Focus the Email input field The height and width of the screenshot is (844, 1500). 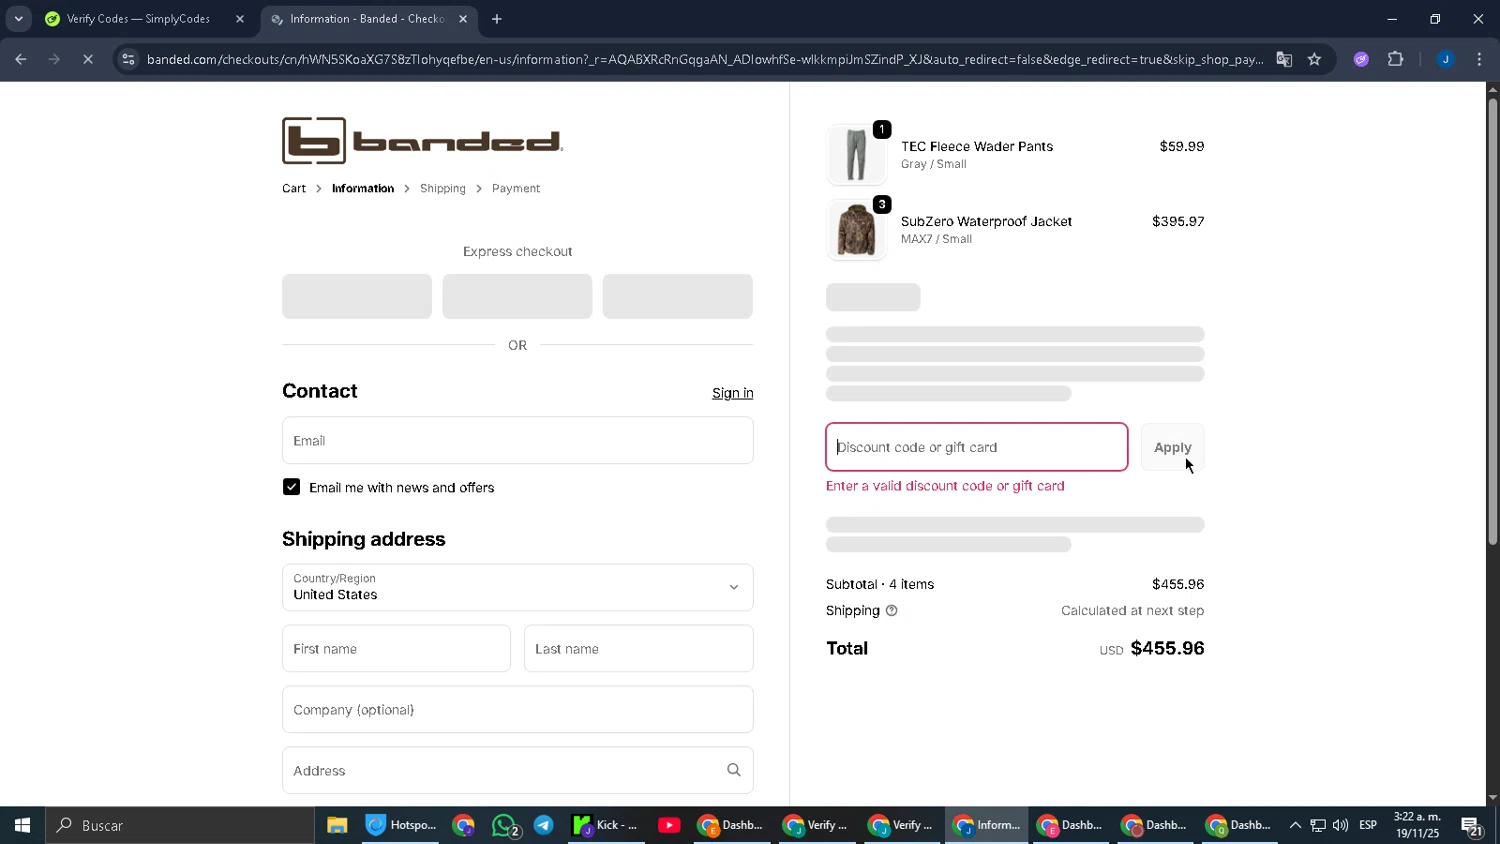coord(517,440)
